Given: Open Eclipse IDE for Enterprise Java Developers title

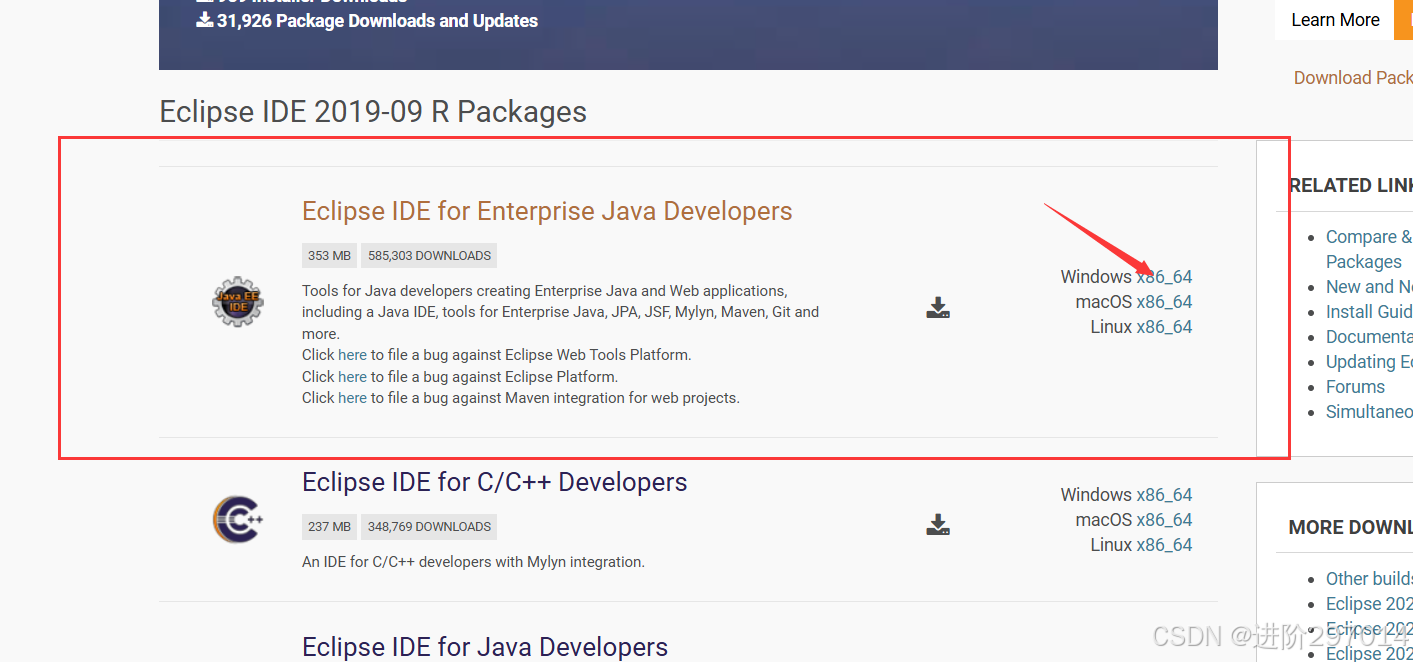Looking at the screenshot, I should point(547,211).
